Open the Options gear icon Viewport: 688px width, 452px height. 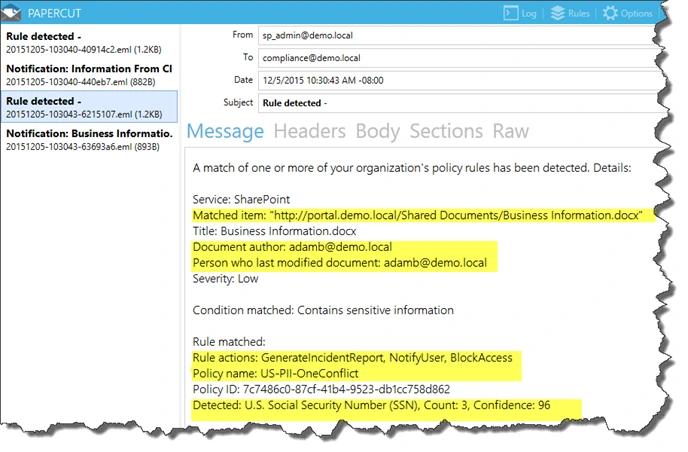pyautogui.click(x=610, y=13)
